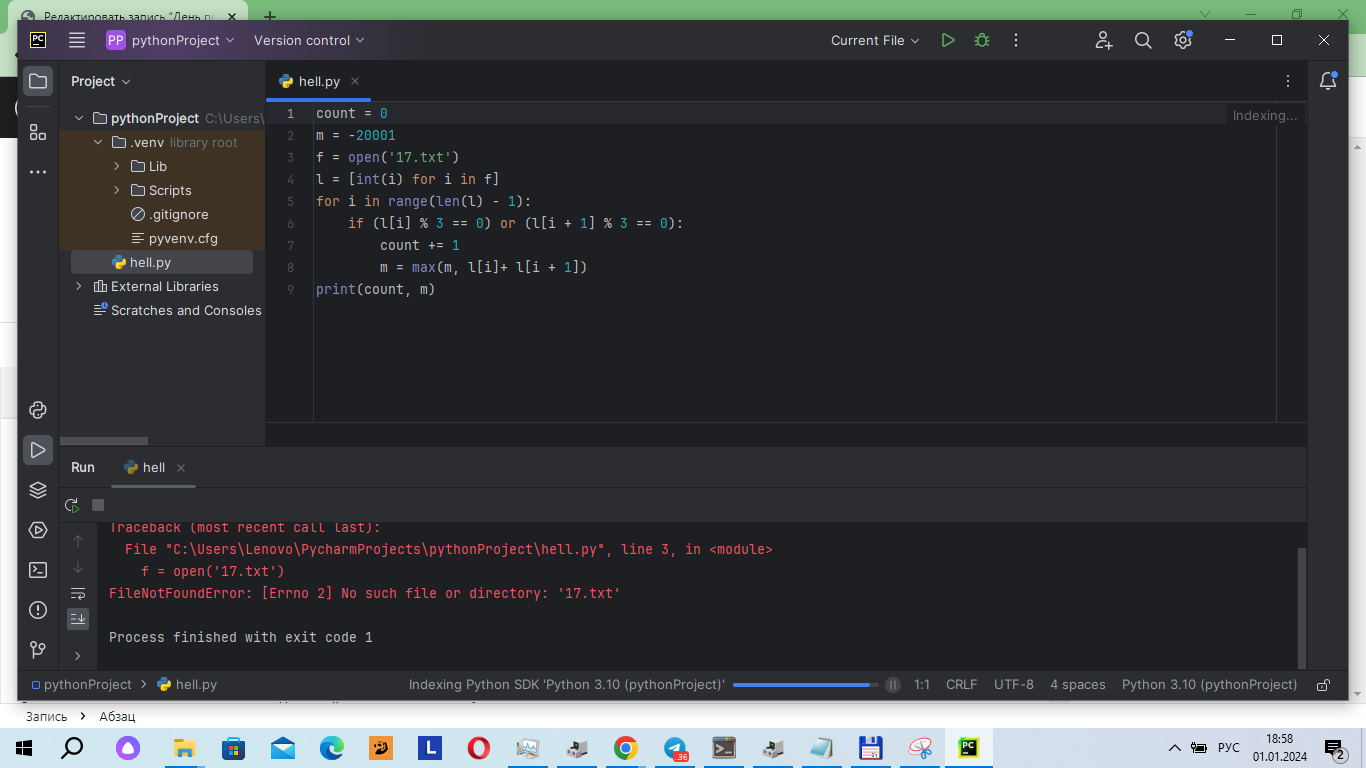1366x768 pixels.
Task: Open Python Packages layers icon
Action: 38,490
